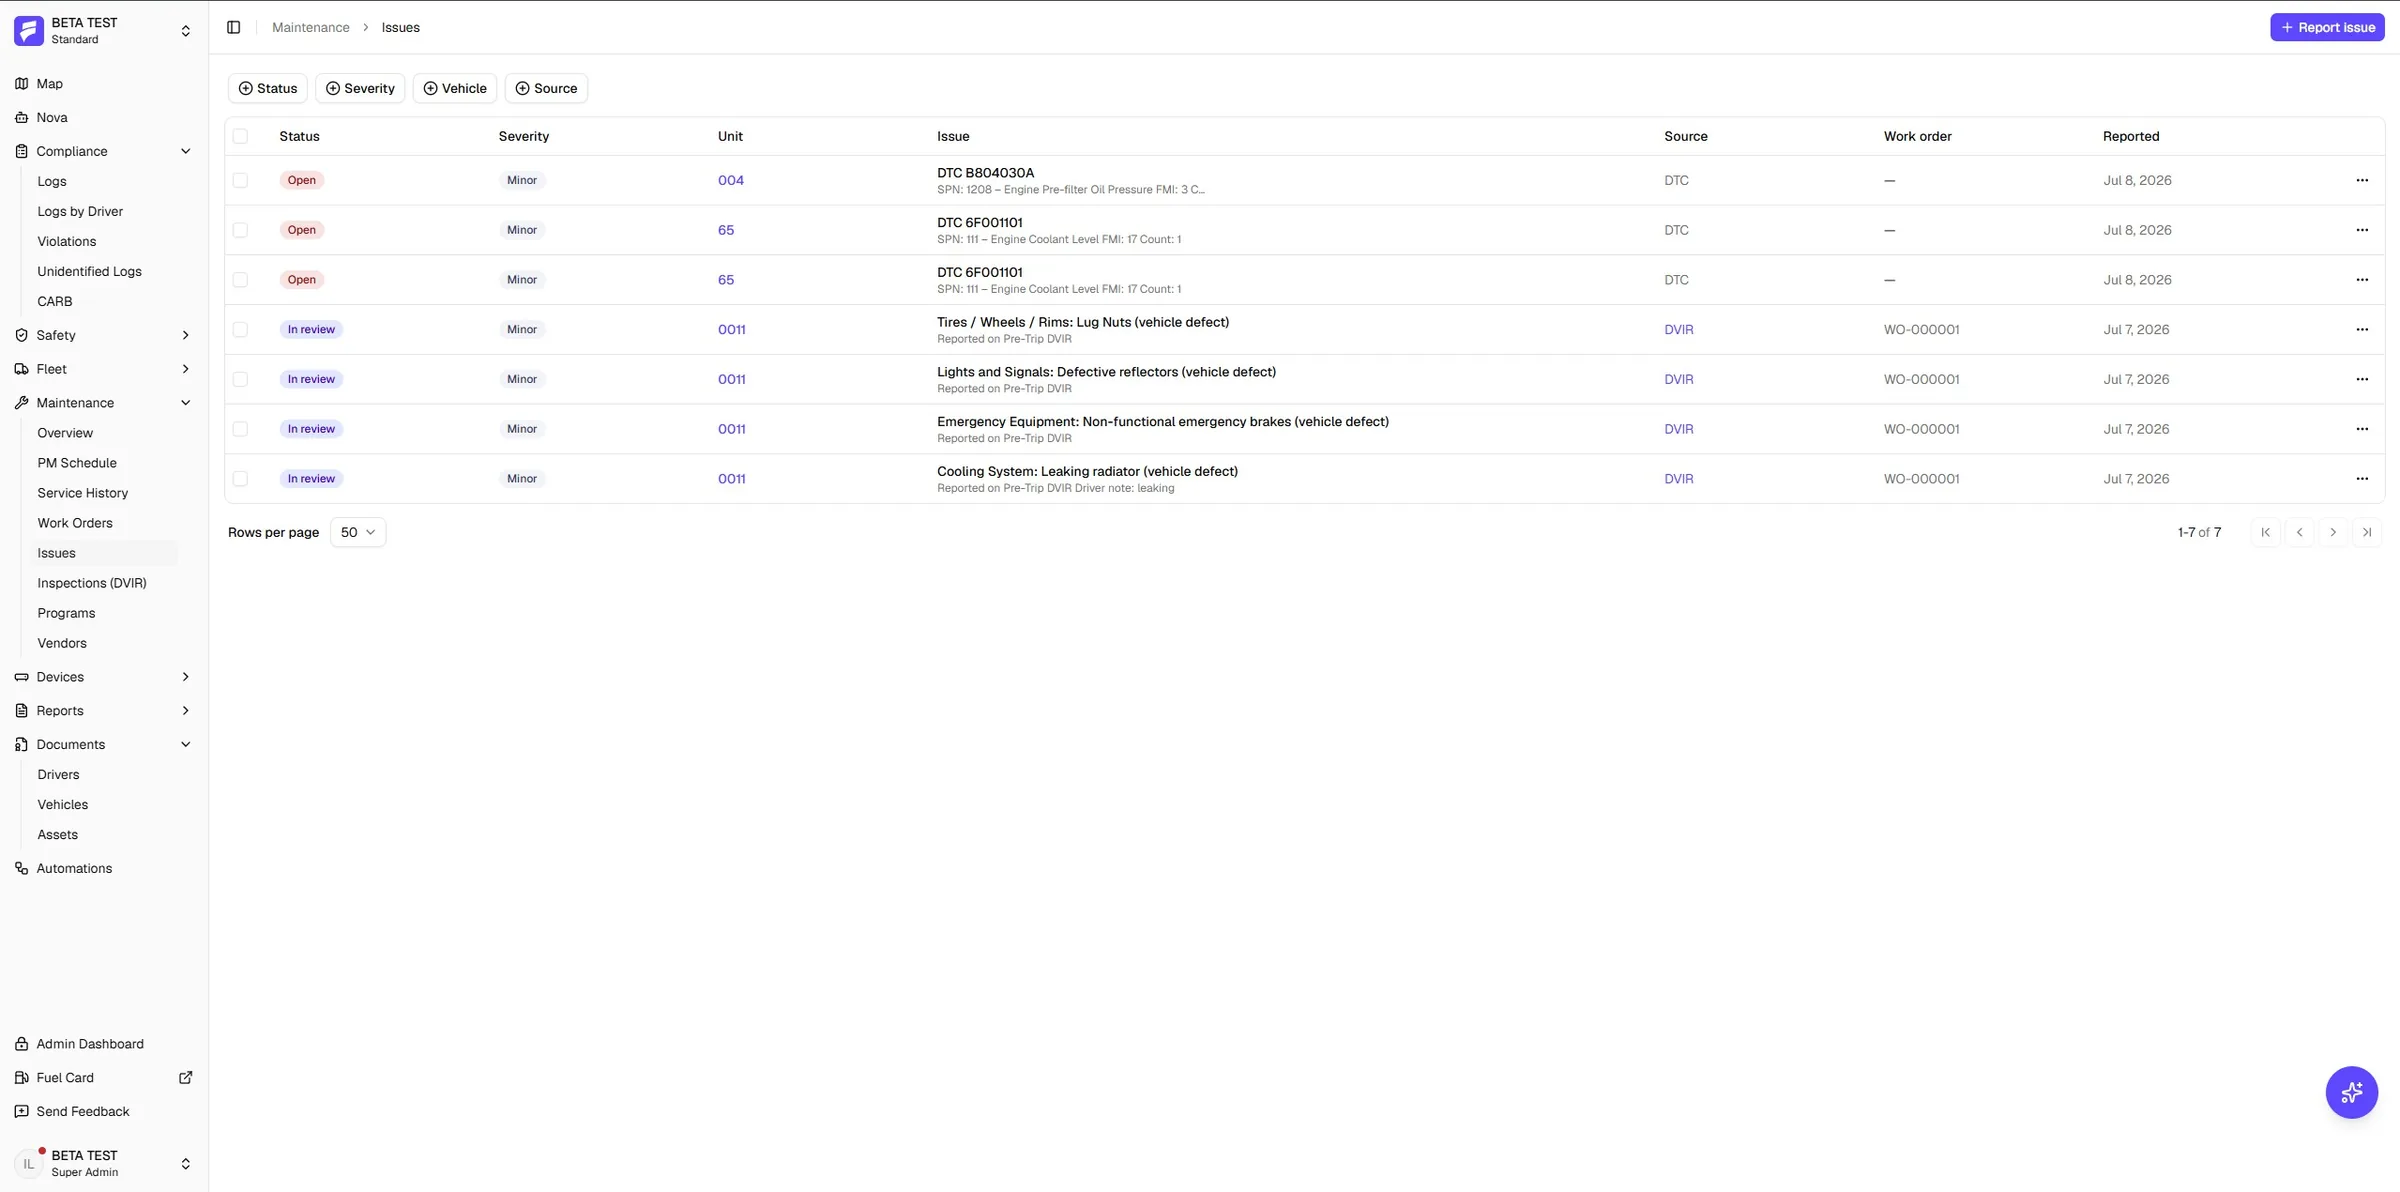Open the Vehicle filter dropdown
2400x1192 pixels.
coord(455,88)
